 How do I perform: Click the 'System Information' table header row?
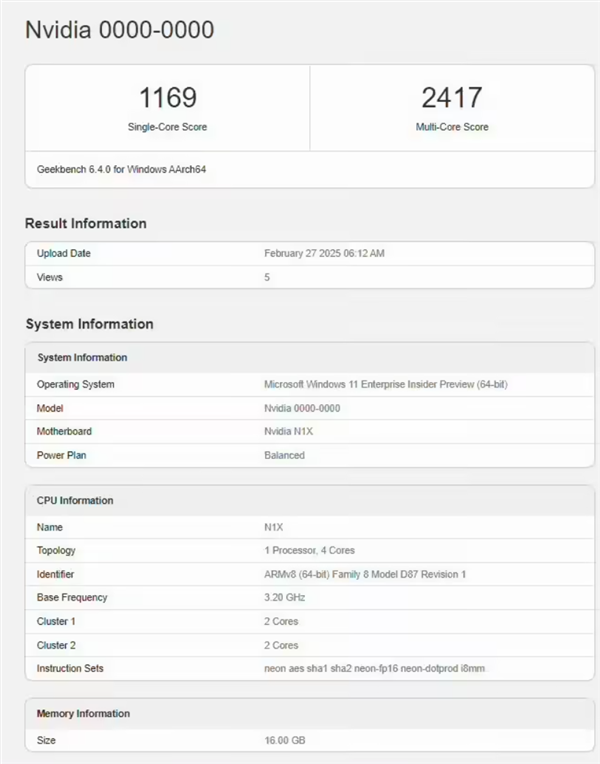pos(310,358)
